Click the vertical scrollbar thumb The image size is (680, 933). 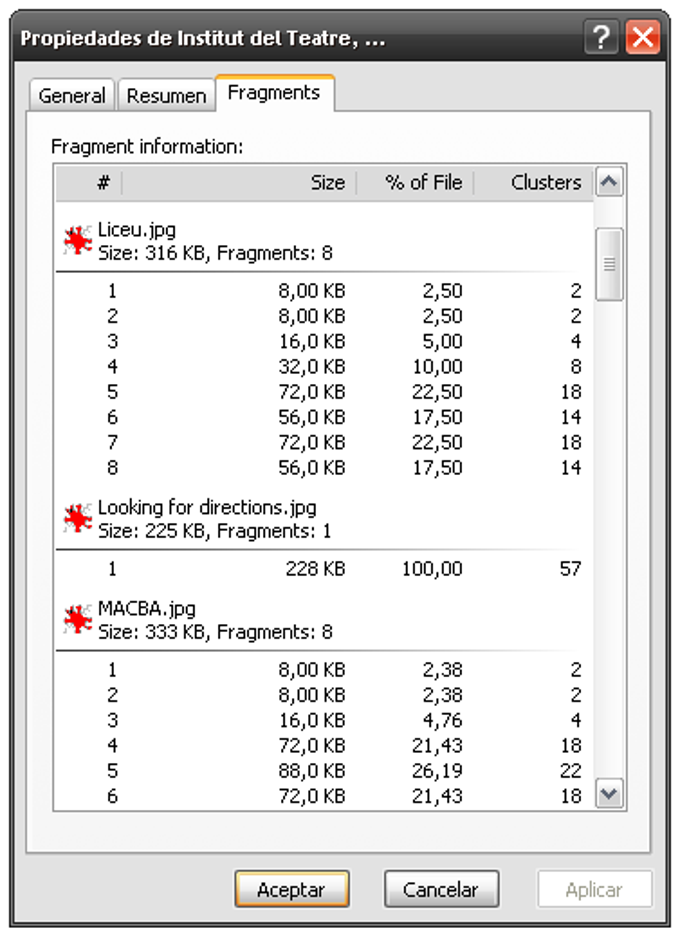click(609, 264)
